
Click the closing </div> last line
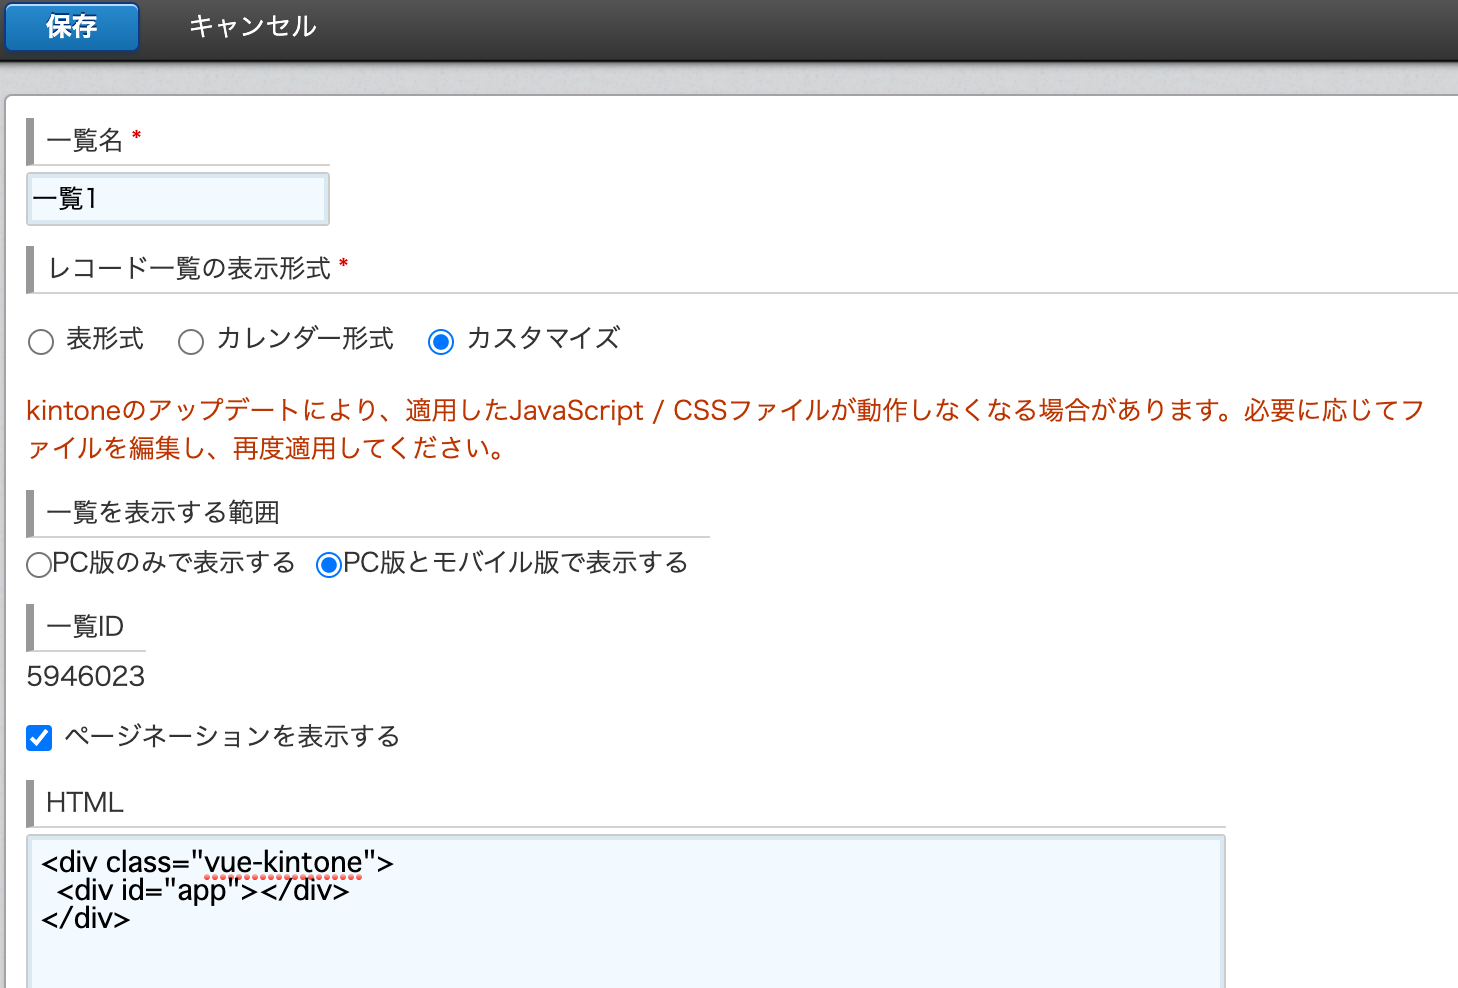(x=86, y=918)
